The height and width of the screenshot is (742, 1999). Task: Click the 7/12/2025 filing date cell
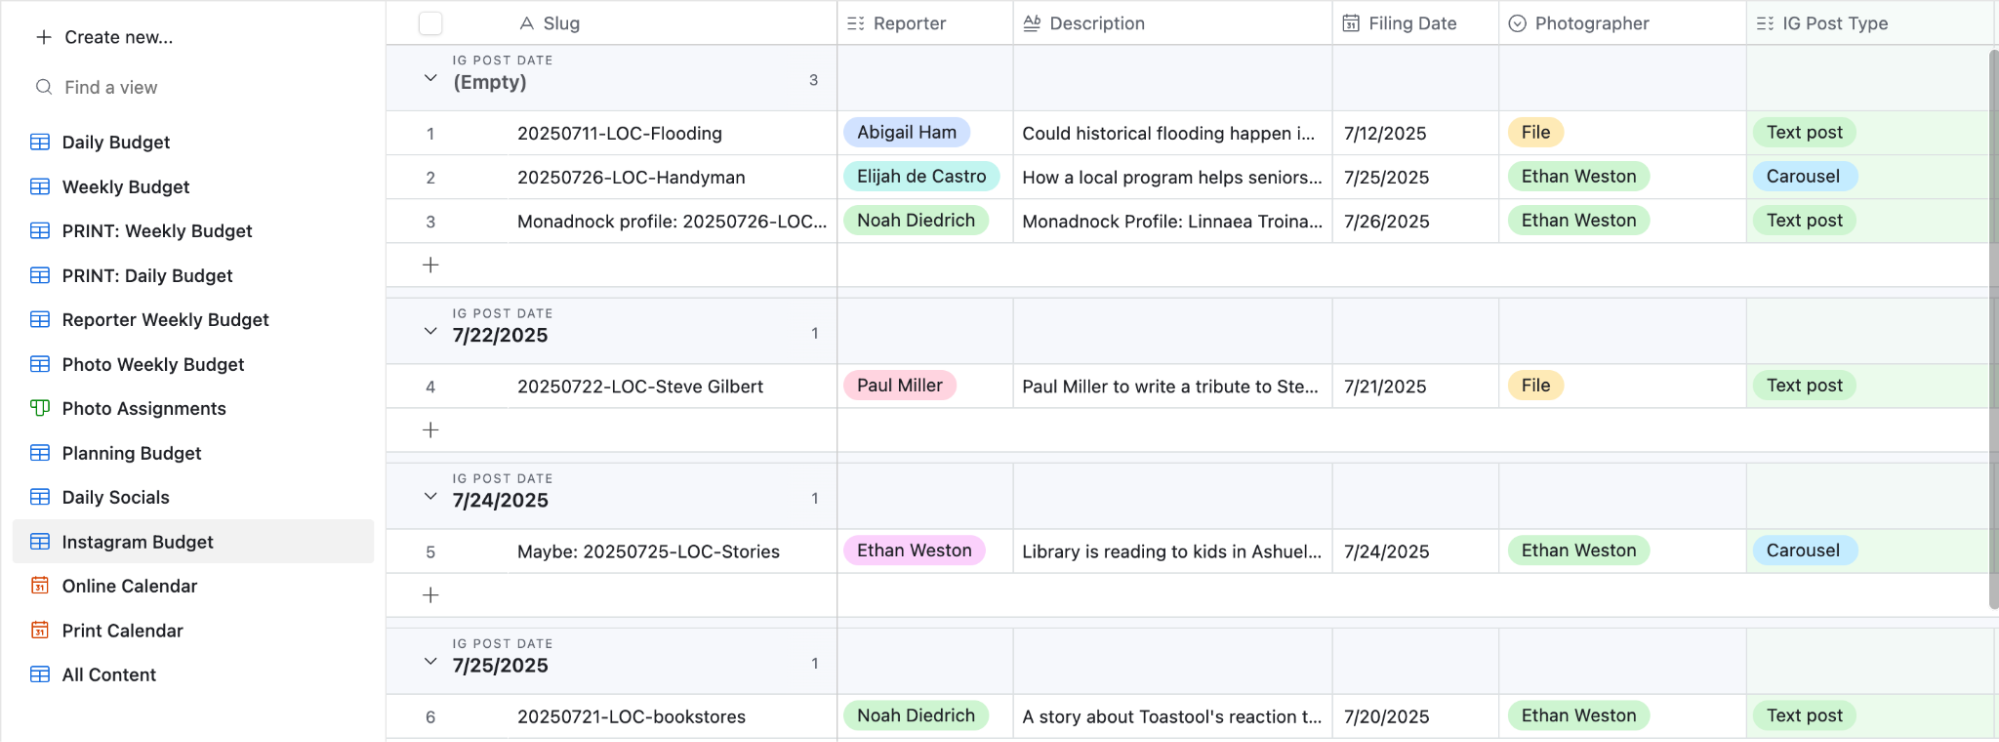pos(1415,133)
